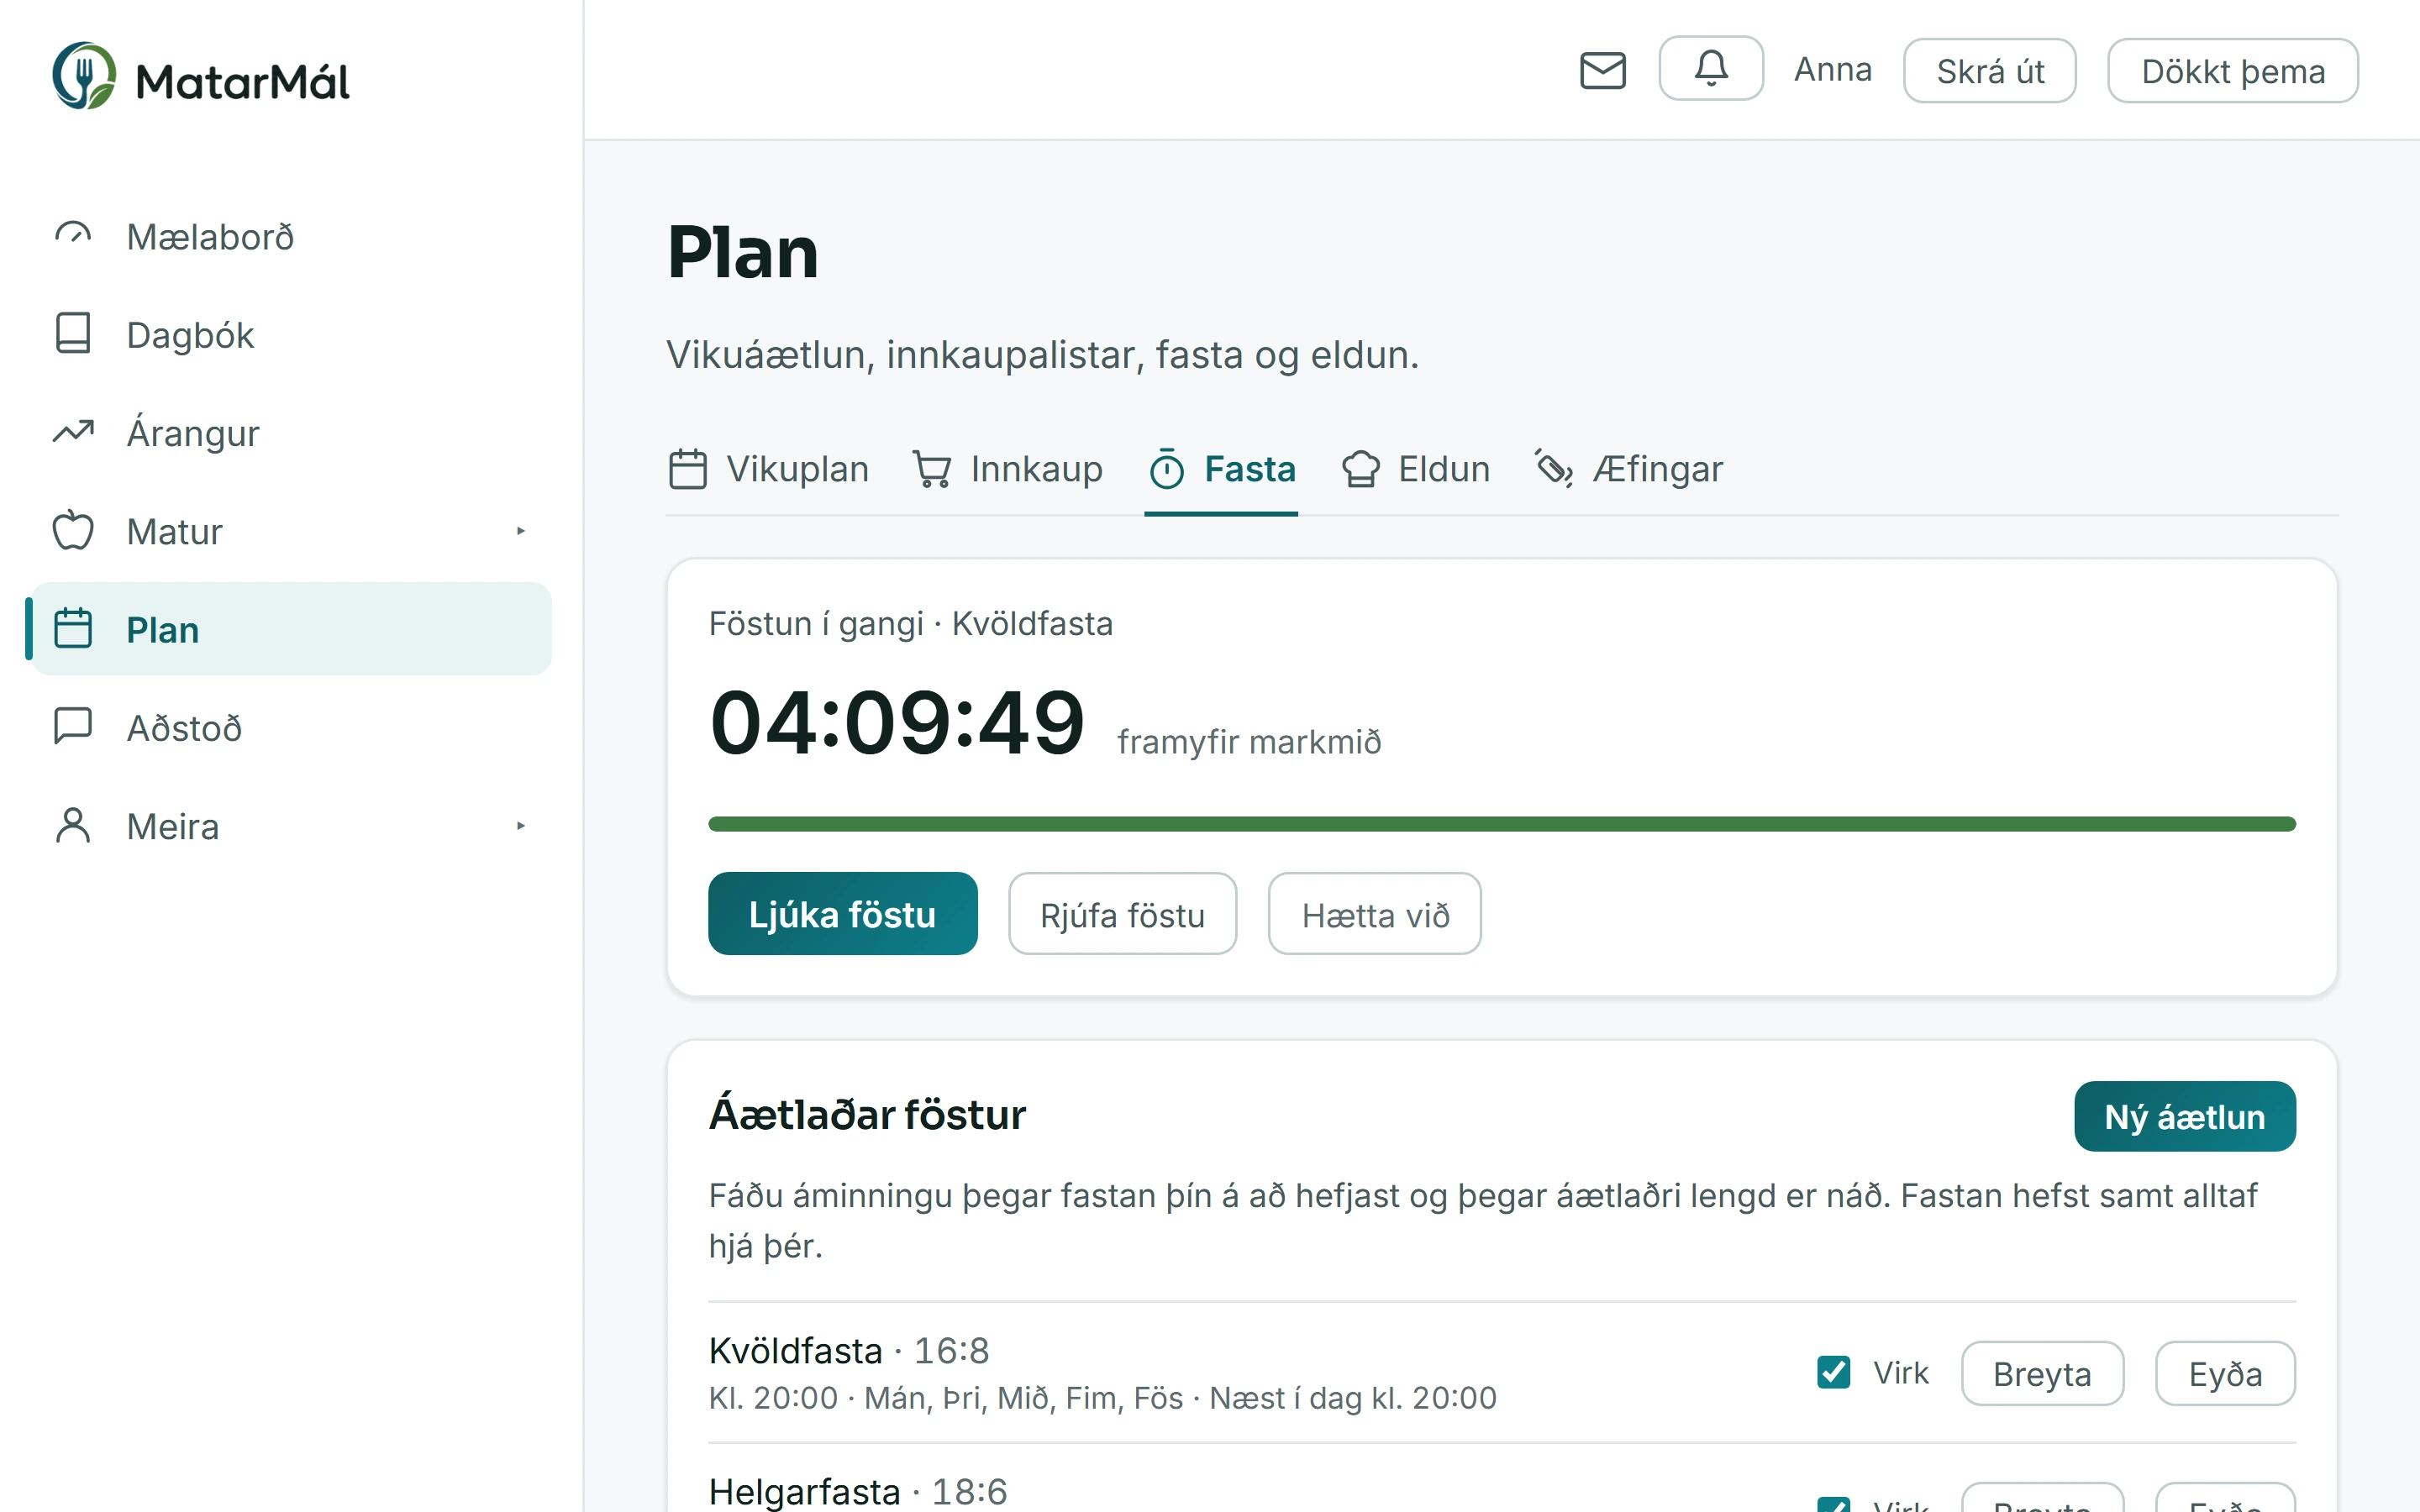The width and height of the screenshot is (2420, 1512).
Task: Click Breyta for Kvöldfasta
Action: coord(2042,1373)
